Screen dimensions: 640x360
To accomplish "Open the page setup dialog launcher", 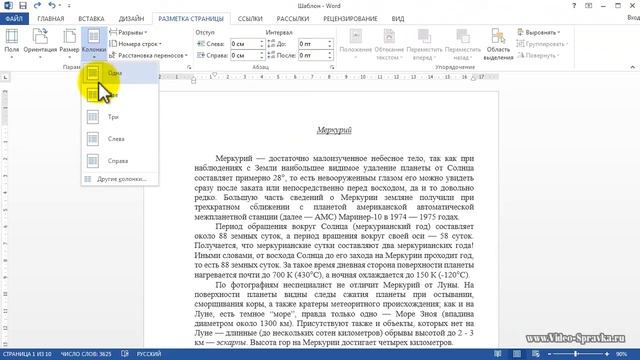I will [189, 67].
